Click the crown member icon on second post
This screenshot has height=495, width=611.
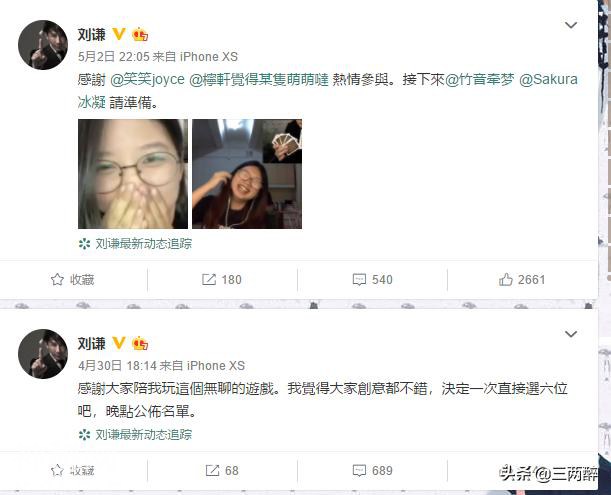[140, 344]
